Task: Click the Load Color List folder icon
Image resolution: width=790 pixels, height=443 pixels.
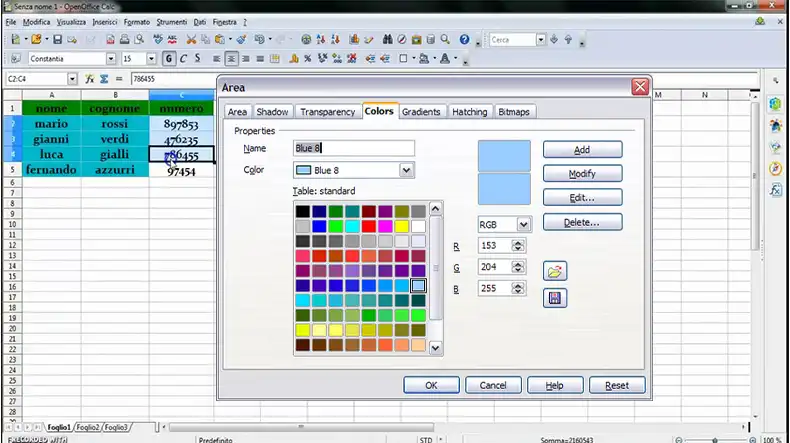Action: [555, 271]
